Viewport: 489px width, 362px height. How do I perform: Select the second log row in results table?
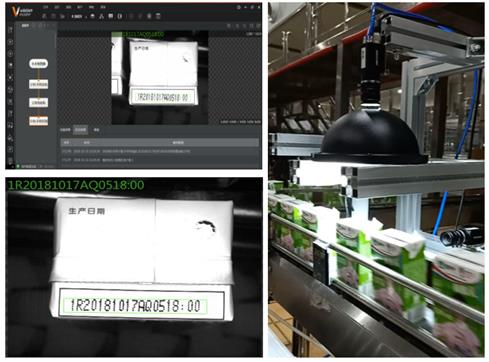click(x=160, y=160)
